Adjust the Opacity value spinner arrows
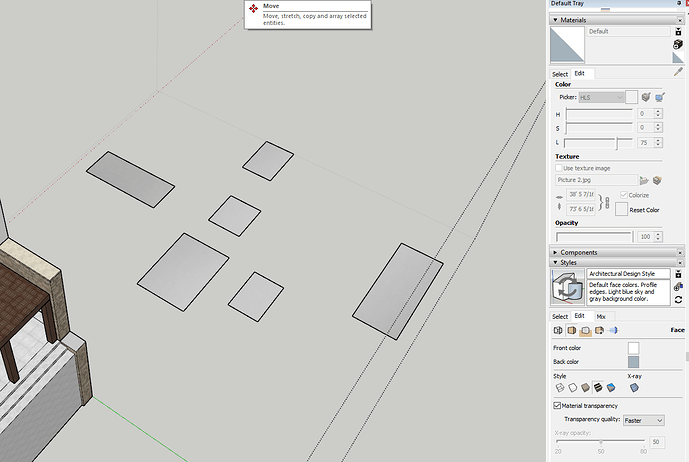Screen dimensions: 689x462 click(x=658, y=236)
